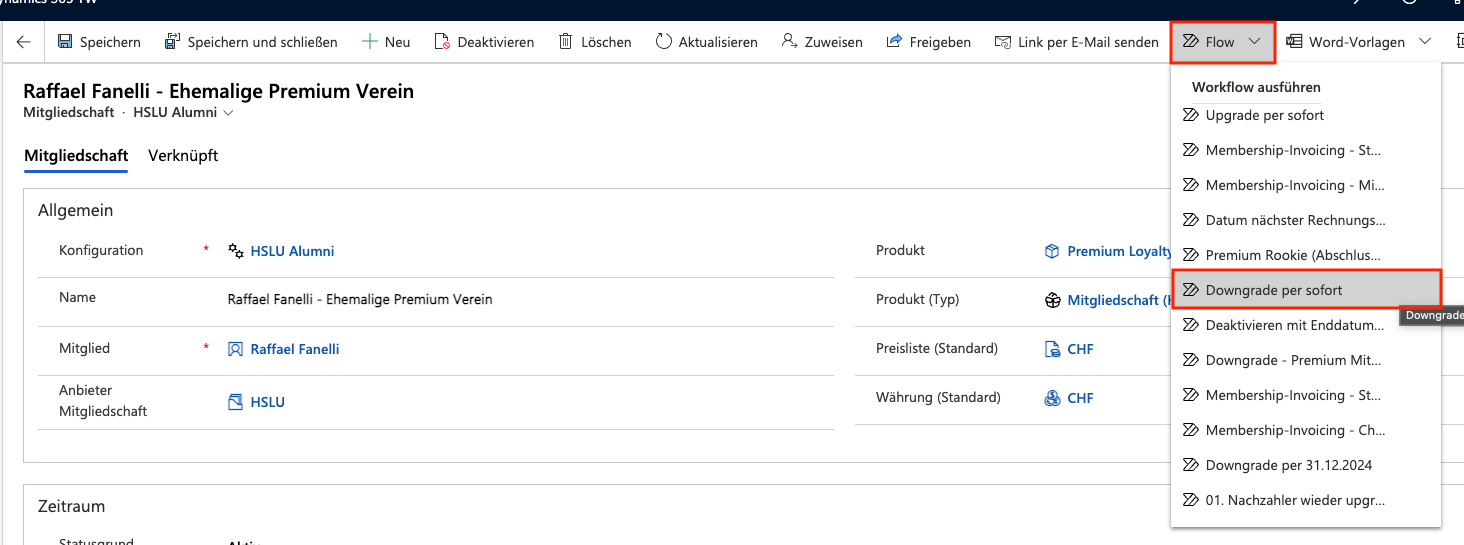This screenshot has width=1464, height=545.
Task: Open the HSLU Anbieter link
Action: tap(267, 402)
